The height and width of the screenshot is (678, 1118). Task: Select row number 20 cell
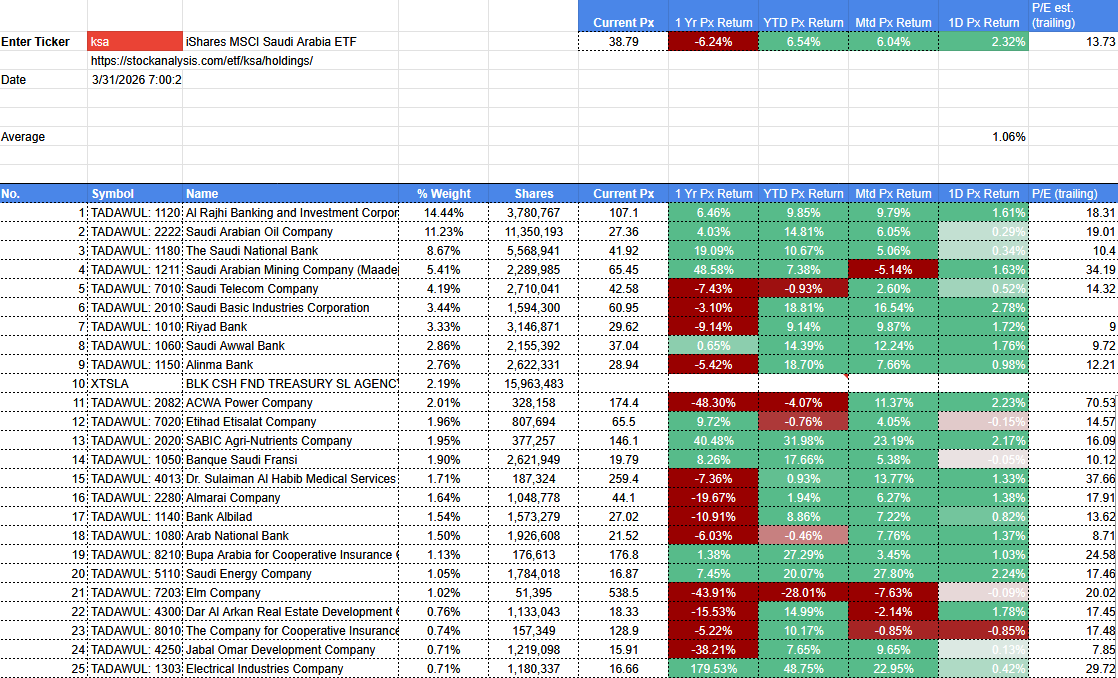tap(43, 574)
